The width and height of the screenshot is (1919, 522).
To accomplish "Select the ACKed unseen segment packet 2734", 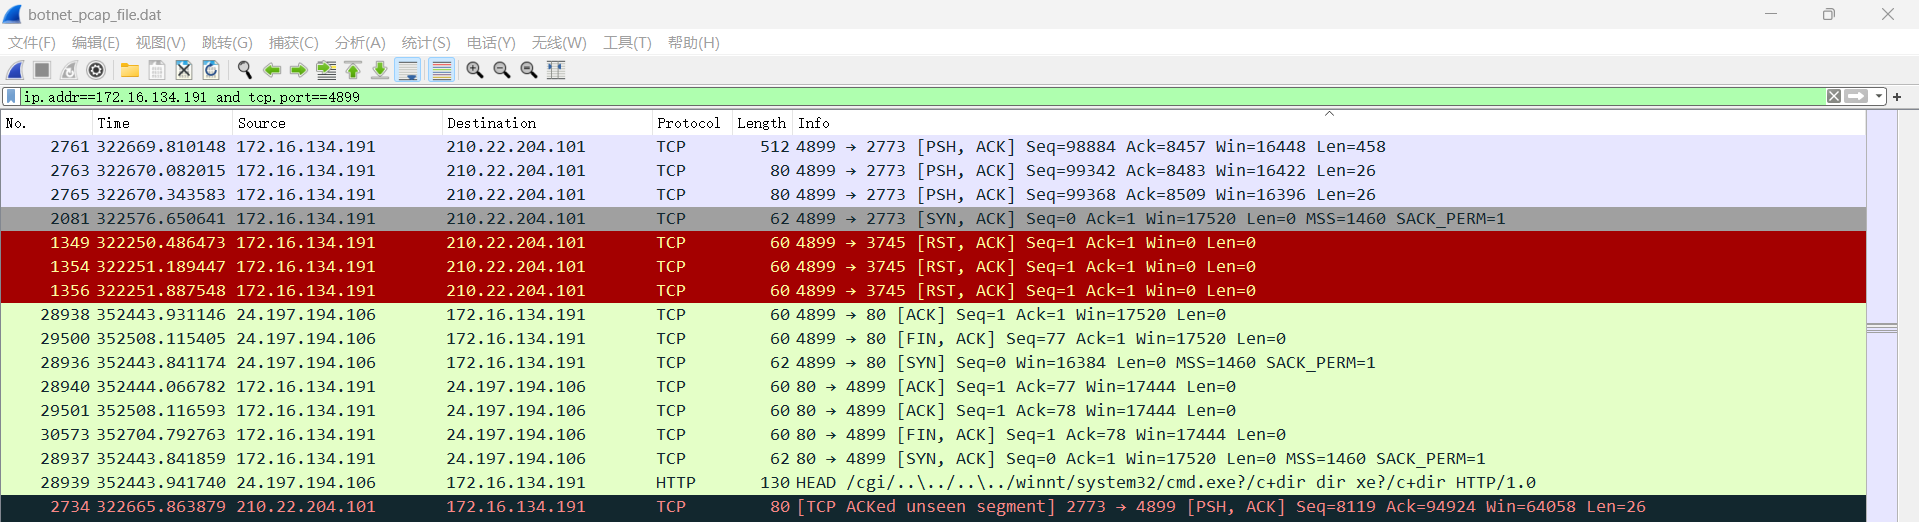I will coord(933,507).
